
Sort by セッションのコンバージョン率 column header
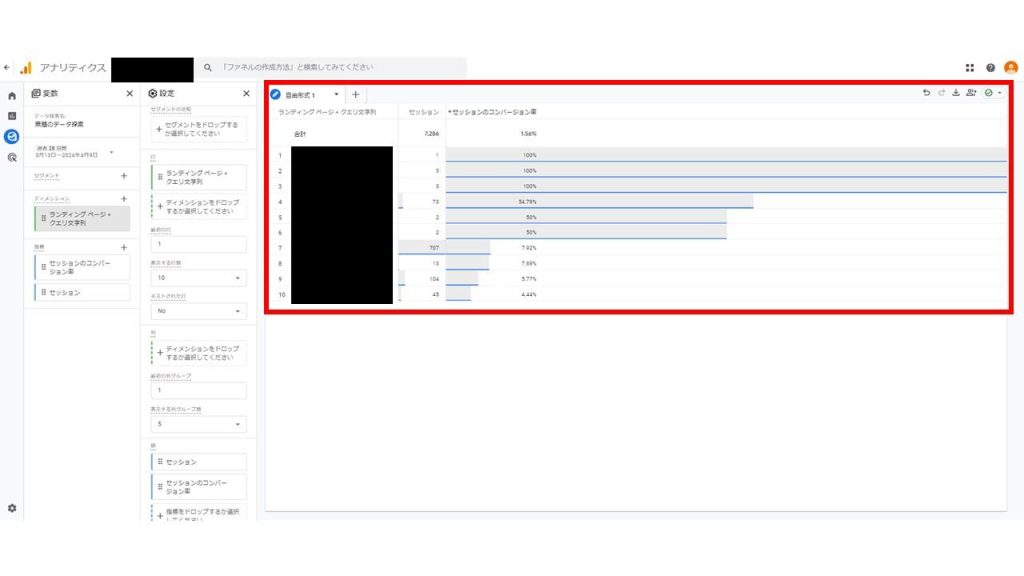(492, 112)
